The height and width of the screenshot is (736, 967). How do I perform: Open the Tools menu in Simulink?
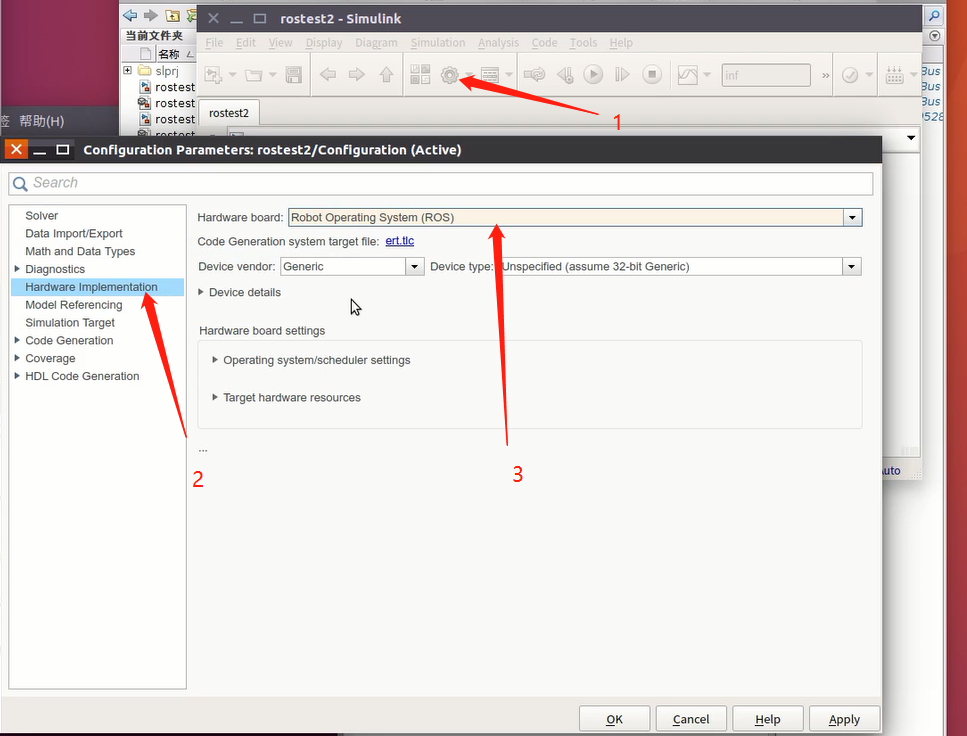[583, 43]
